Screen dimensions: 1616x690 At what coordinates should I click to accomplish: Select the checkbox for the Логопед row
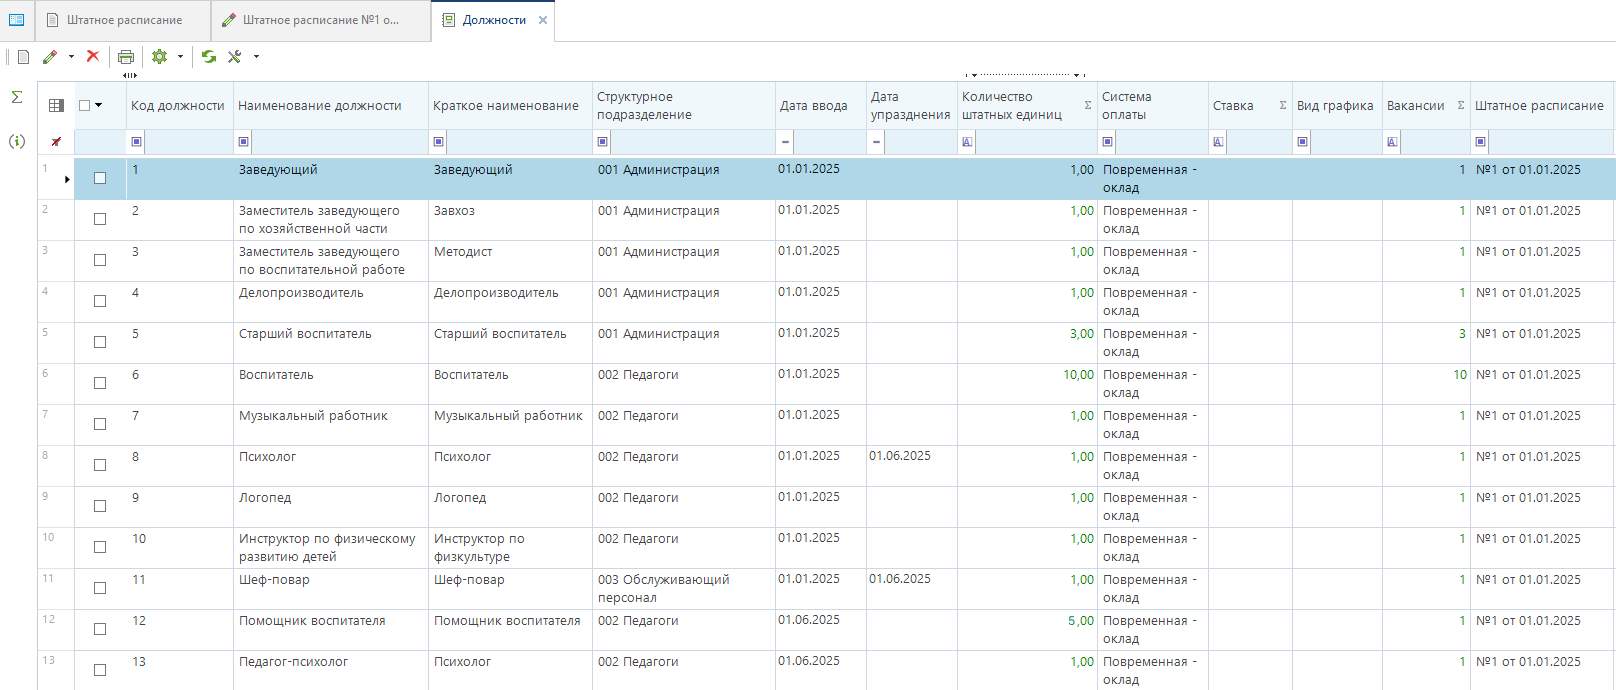tap(100, 506)
